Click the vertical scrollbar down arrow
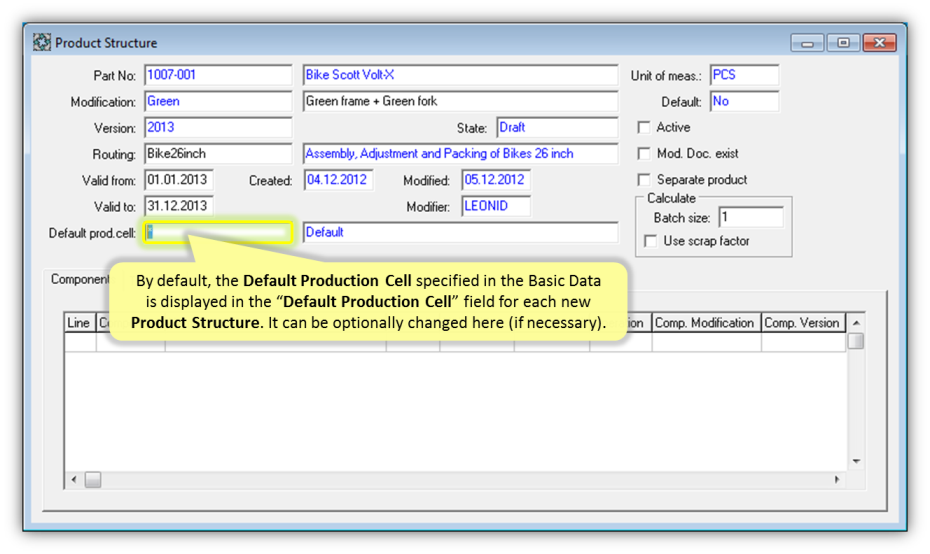 tap(856, 461)
